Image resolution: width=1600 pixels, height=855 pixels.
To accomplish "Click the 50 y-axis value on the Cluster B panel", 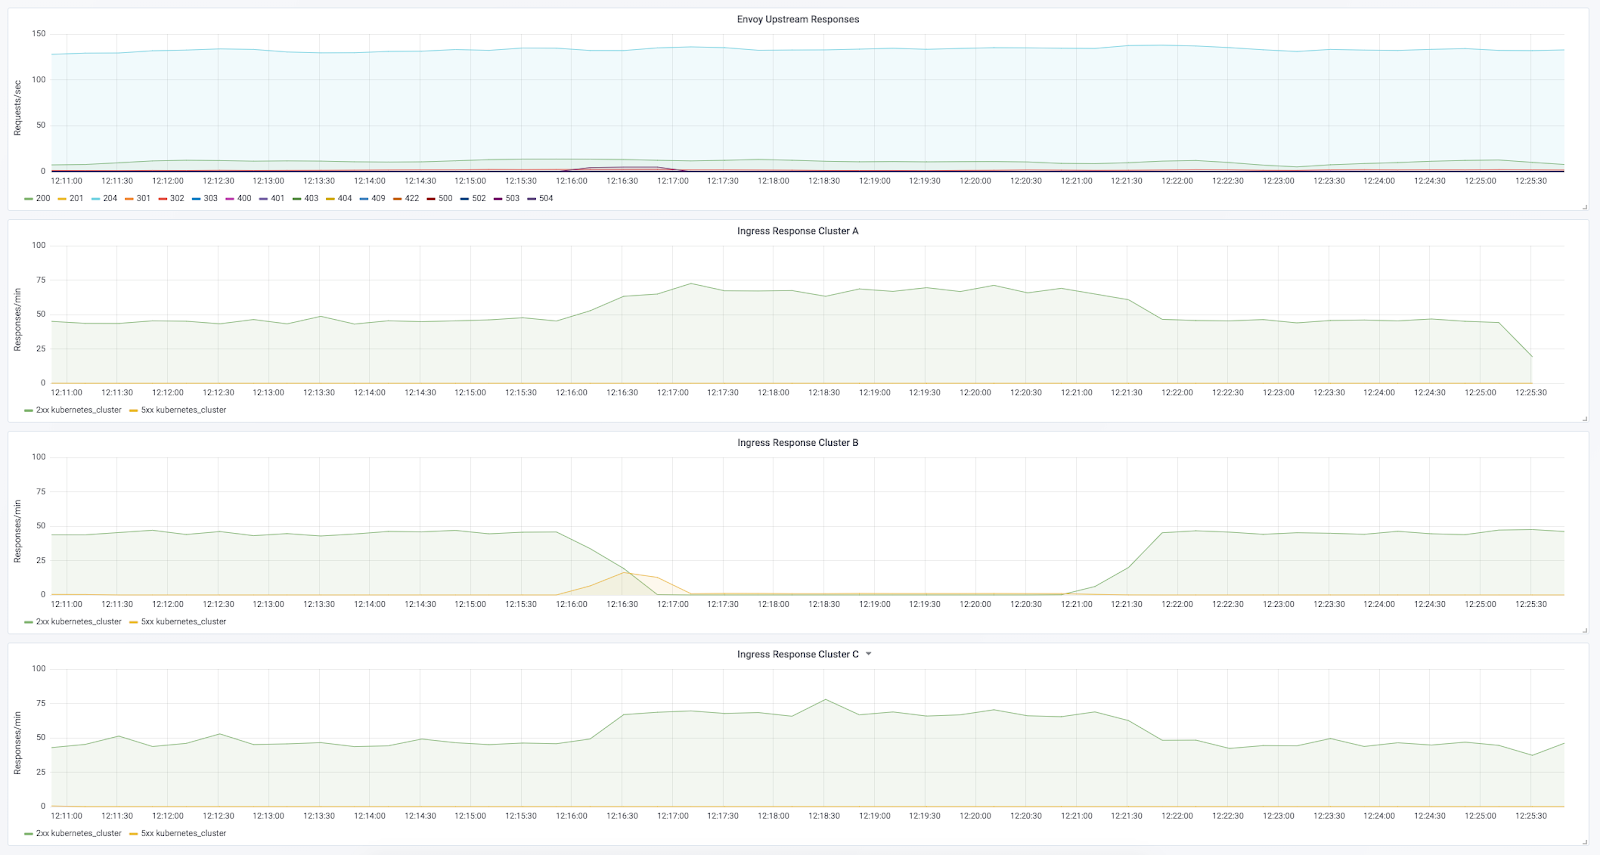I will pos(41,526).
